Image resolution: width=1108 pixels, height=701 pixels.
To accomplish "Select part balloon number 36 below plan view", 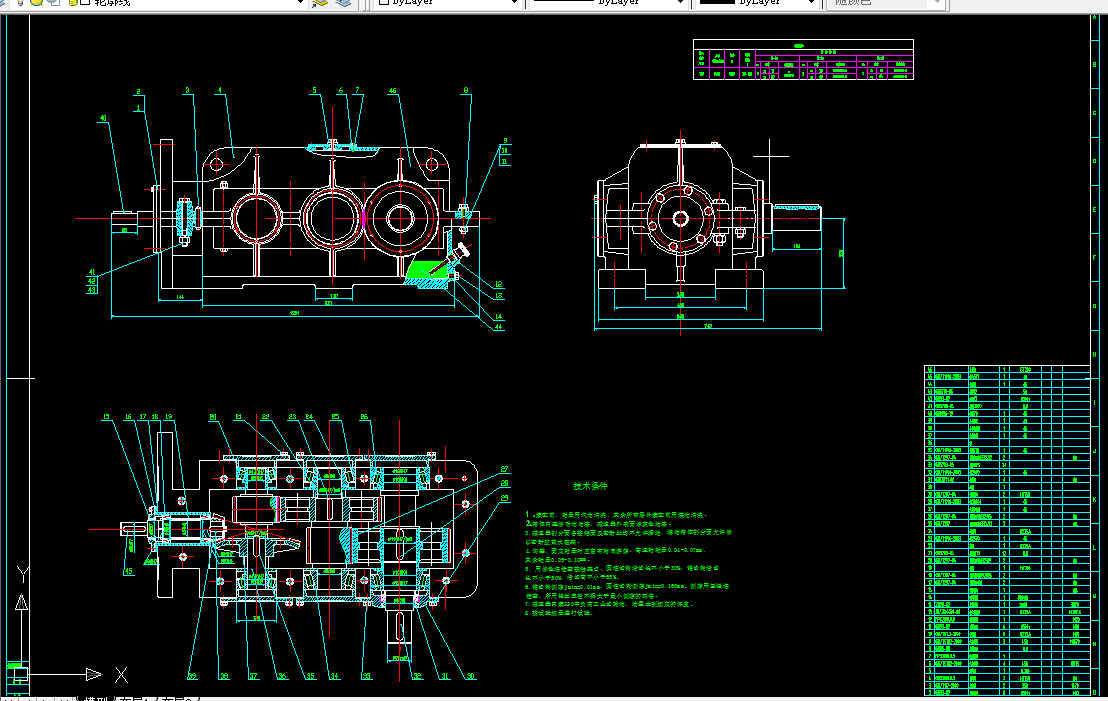I will click(282, 676).
